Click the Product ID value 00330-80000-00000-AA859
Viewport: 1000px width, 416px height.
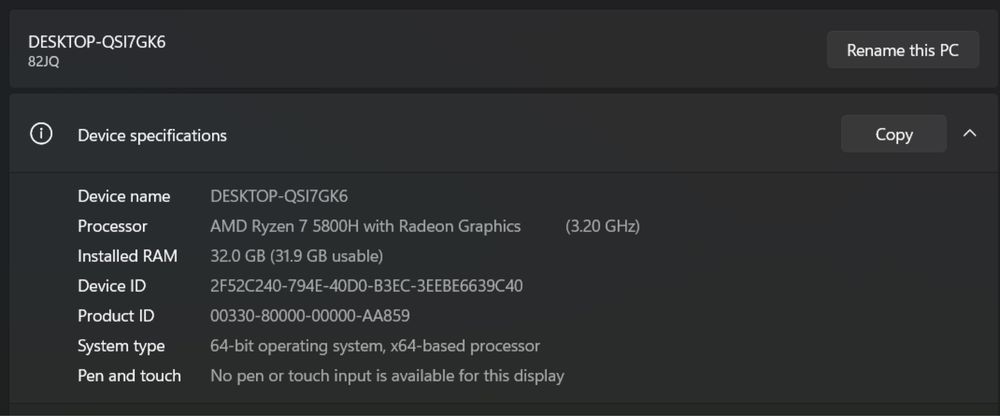pyautogui.click(x=309, y=316)
